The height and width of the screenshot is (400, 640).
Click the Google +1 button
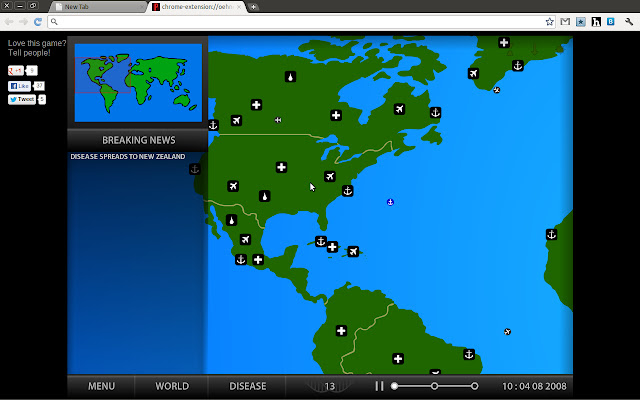pos(16,71)
